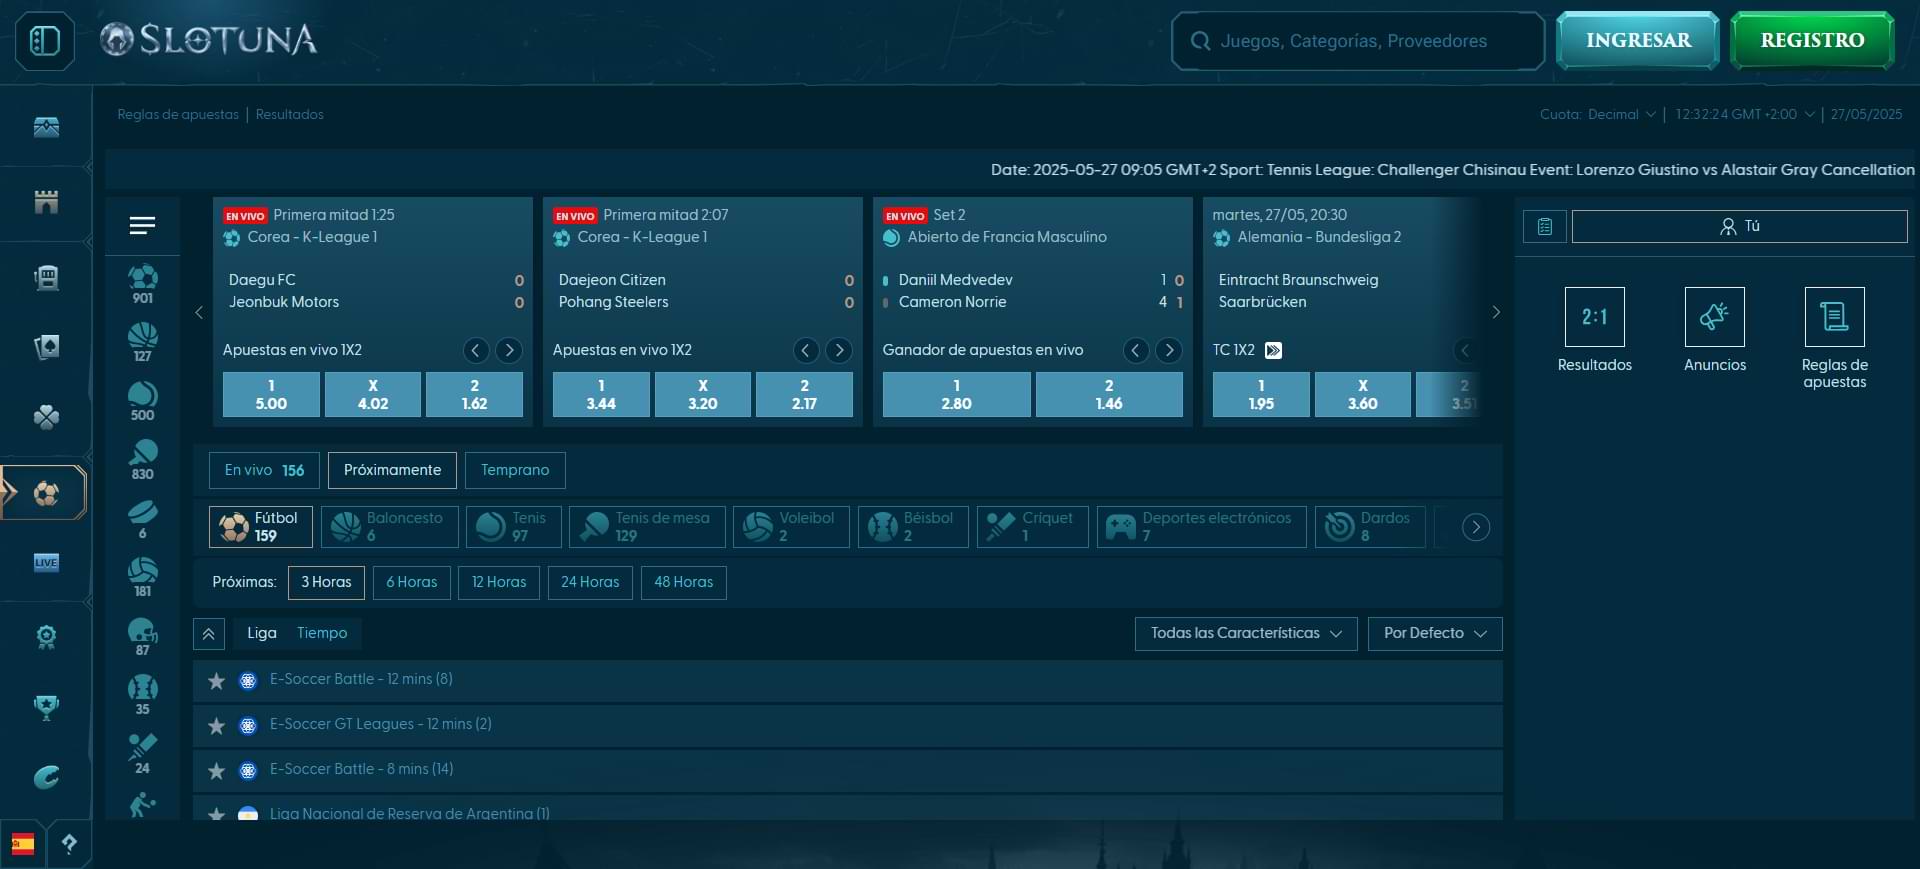Select 6 Horas time filter
The image size is (1920, 869).
(x=412, y=582)
